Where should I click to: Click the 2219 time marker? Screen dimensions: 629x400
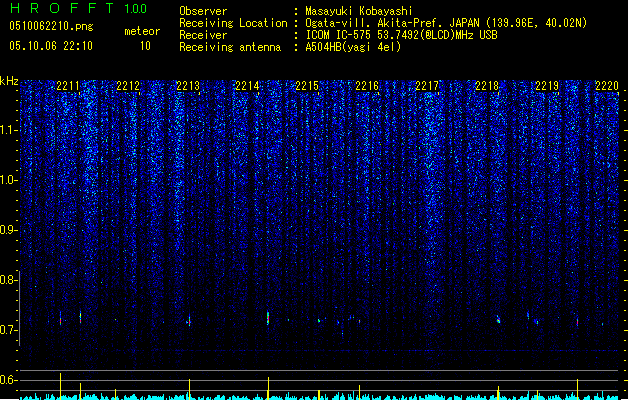(x=547, y=86)
